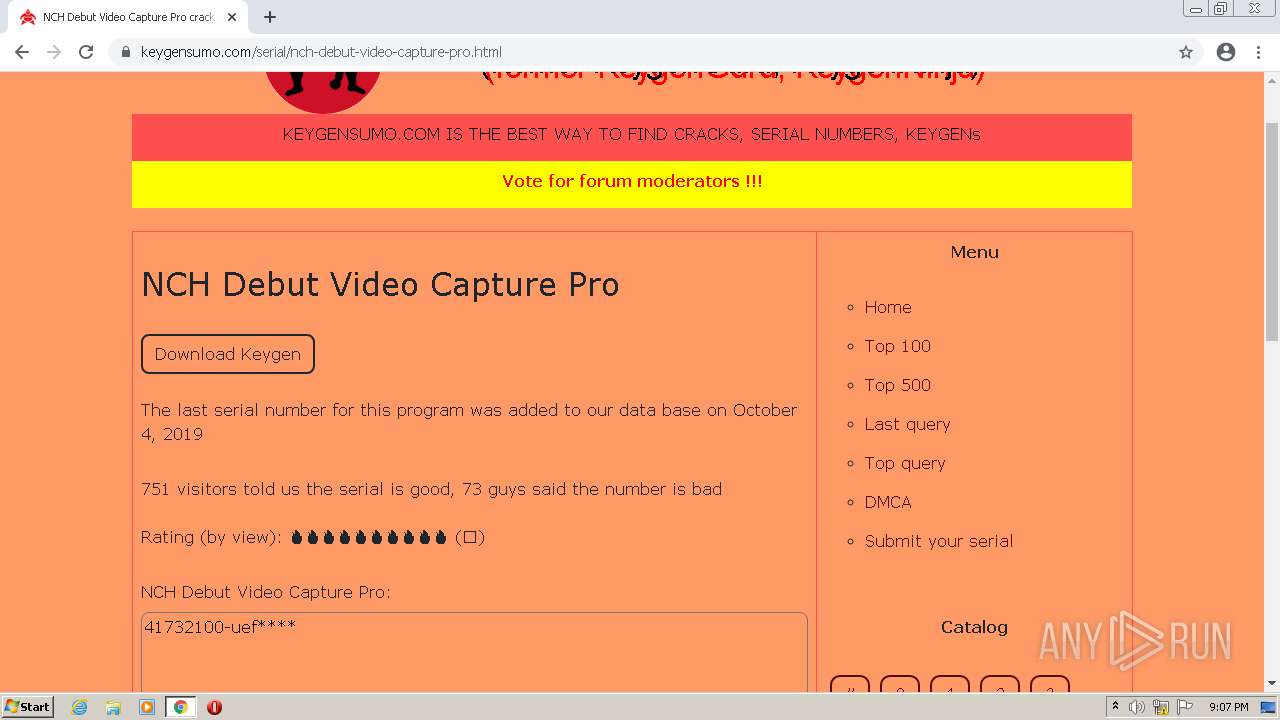Click the address bar URL
The height and width of the screenshot is (720, 1280).
coord(321,52)
